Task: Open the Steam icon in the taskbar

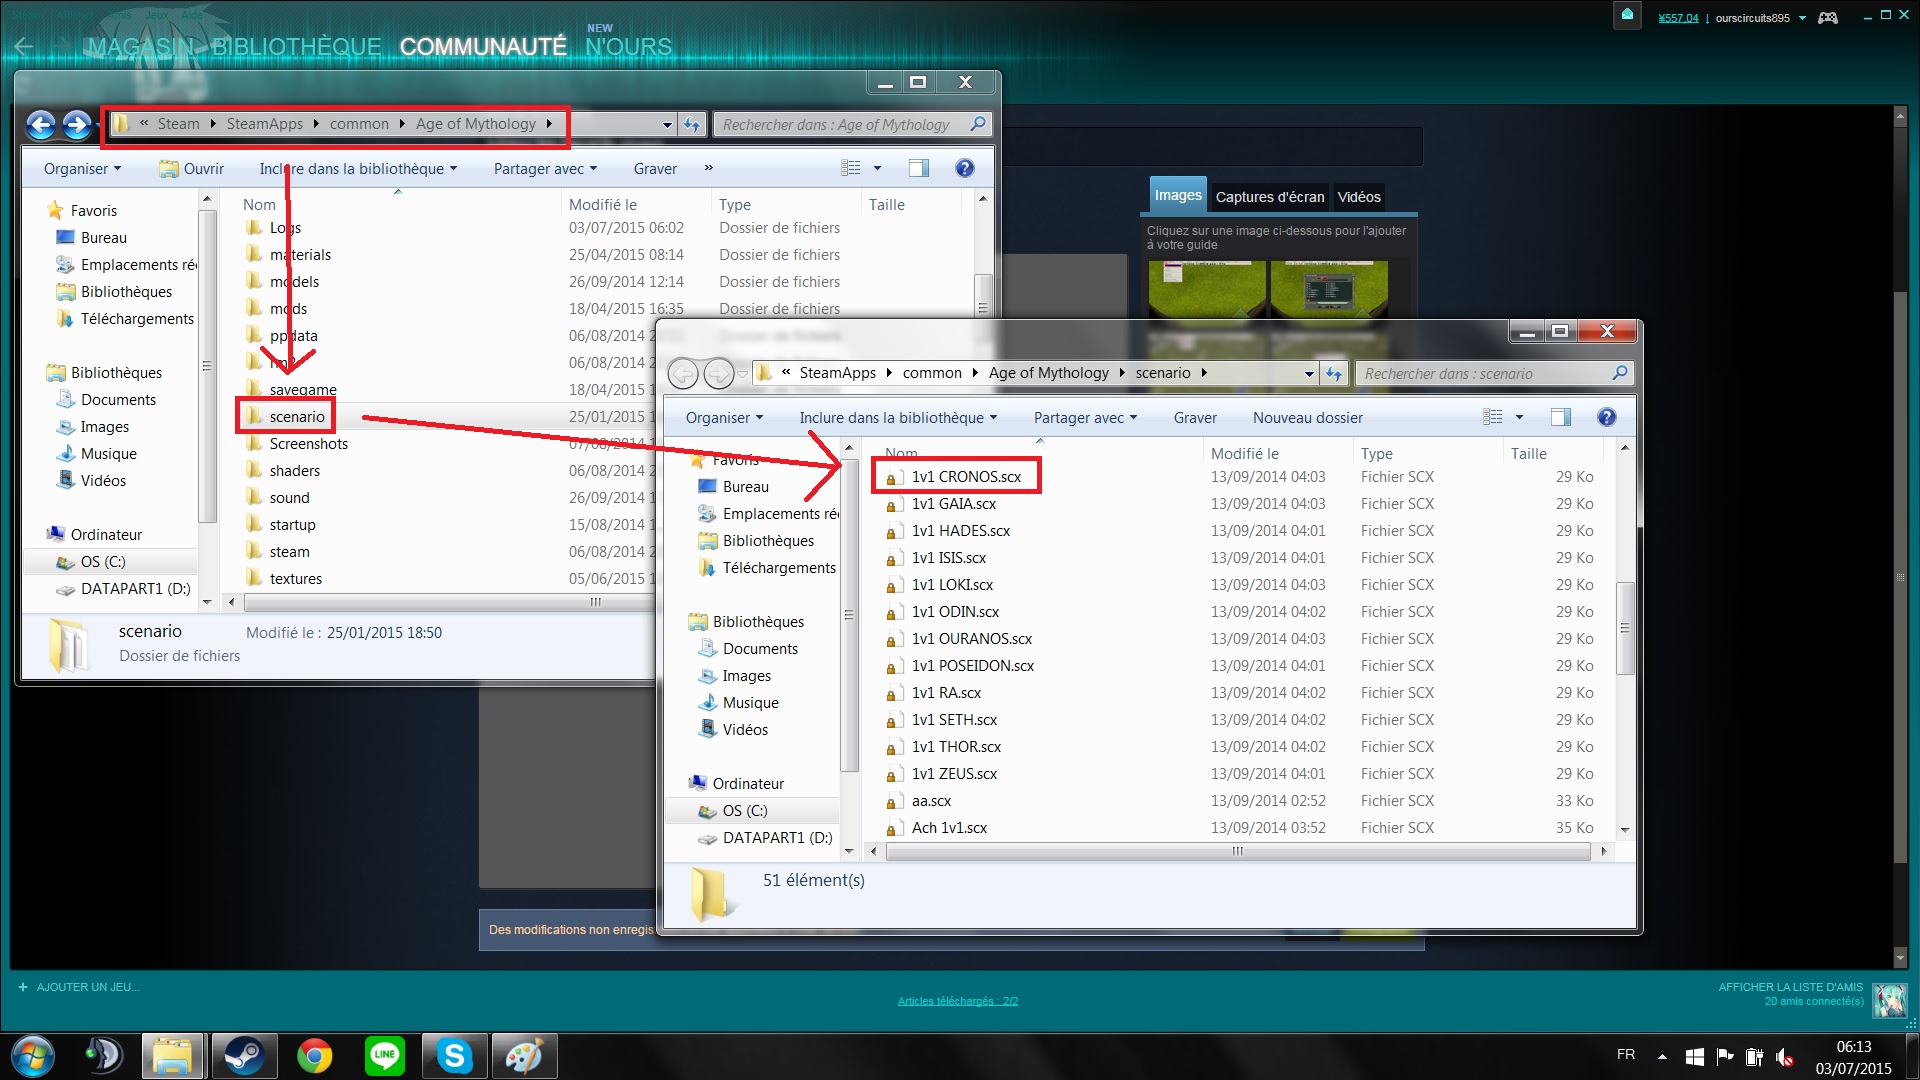Action: (243, 1055)
